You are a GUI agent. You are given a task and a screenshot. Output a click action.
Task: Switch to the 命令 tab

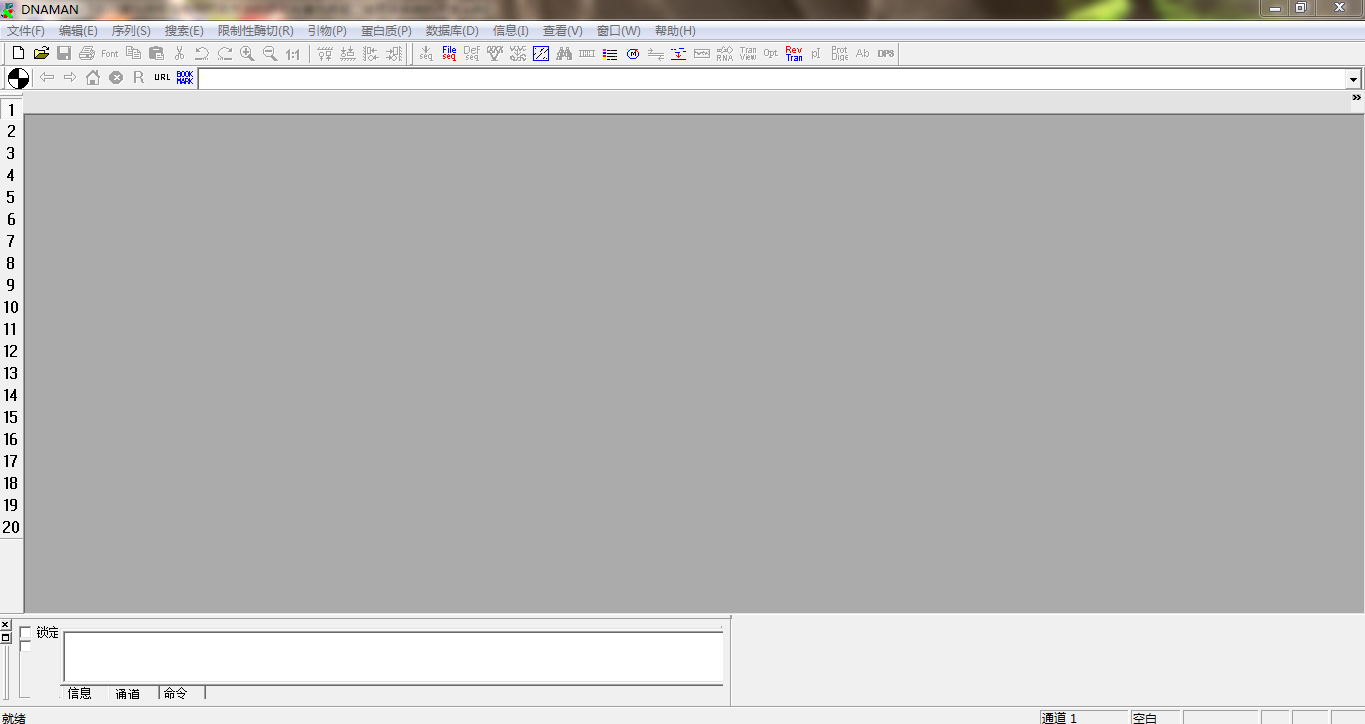pos(176,693)
